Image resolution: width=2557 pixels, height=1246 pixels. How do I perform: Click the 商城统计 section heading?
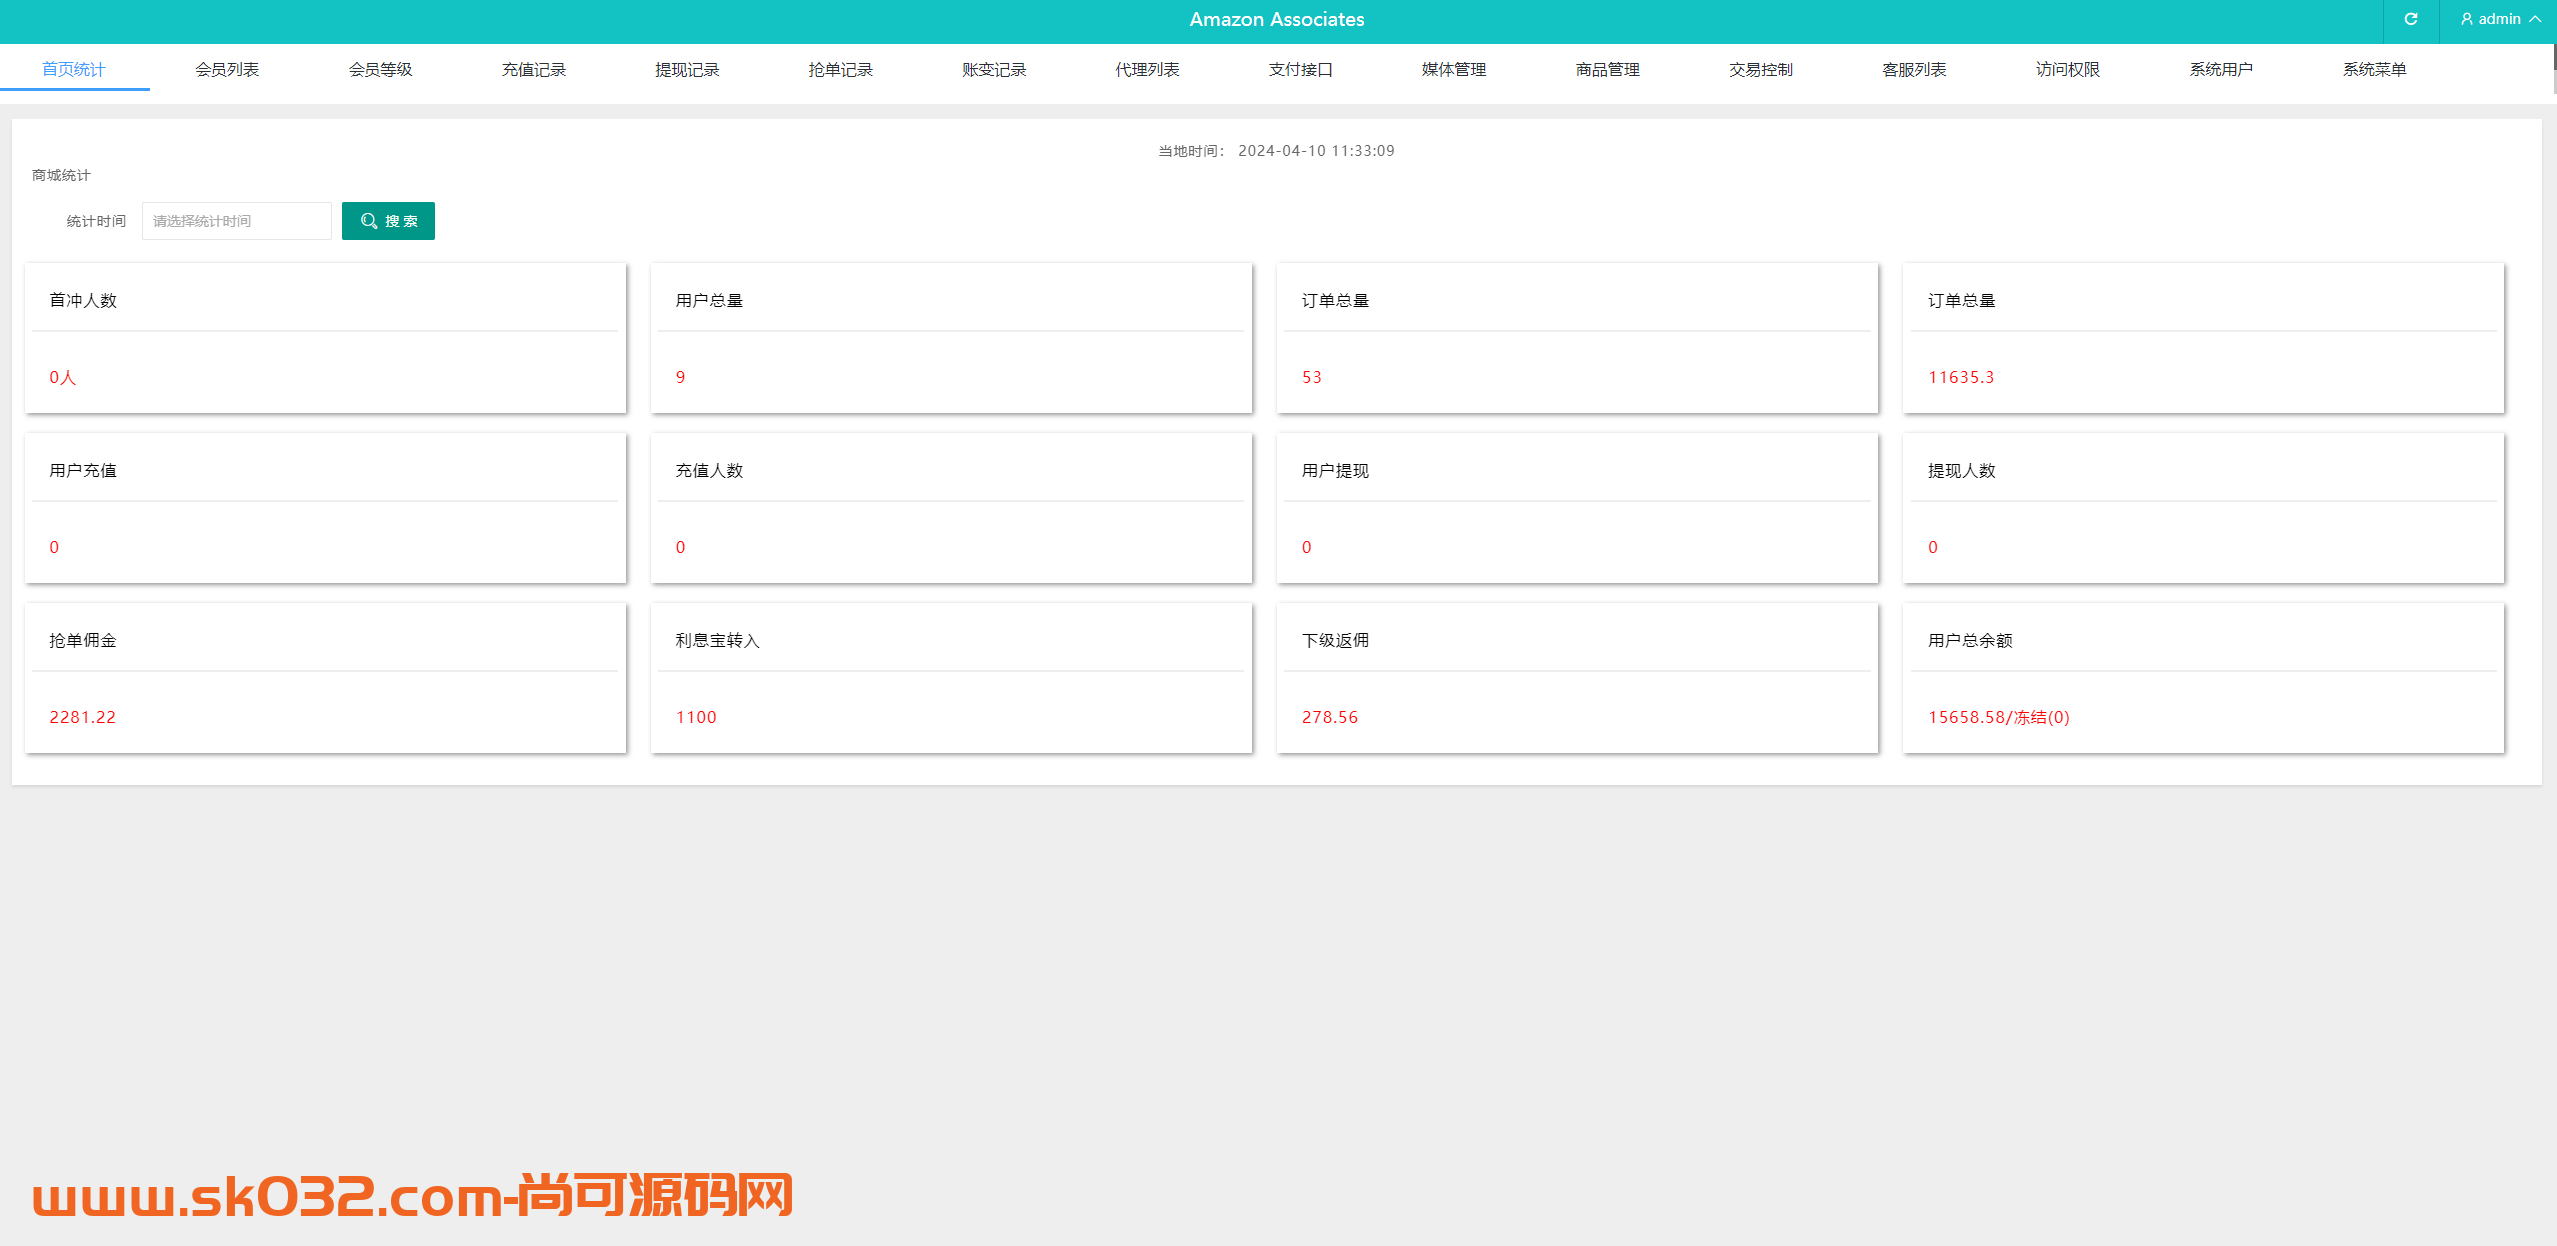(x=61, y=175)
